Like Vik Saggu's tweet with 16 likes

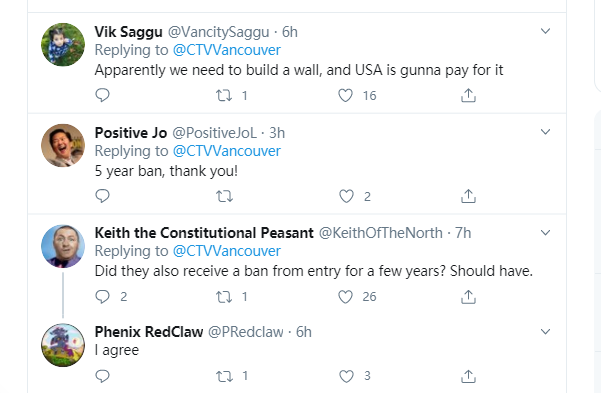(345, 95)
